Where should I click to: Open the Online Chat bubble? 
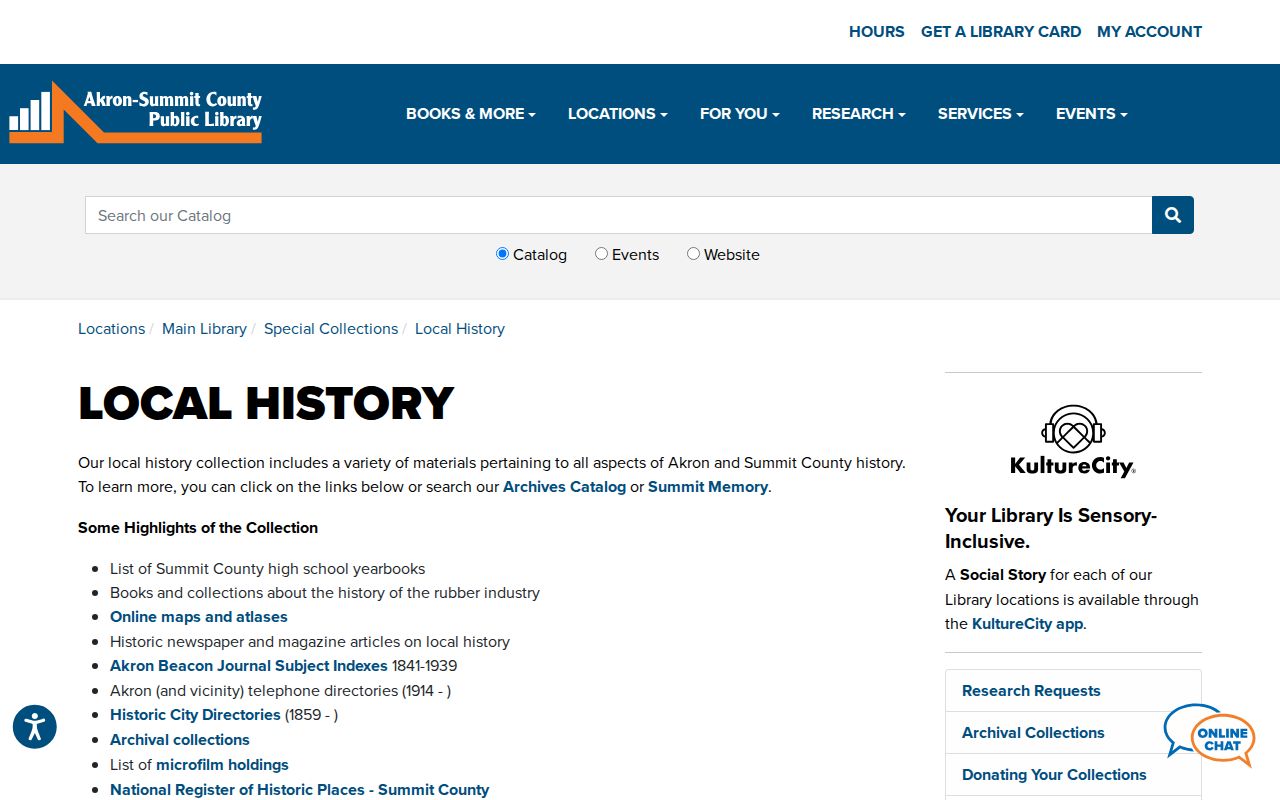pos(1209,735)
